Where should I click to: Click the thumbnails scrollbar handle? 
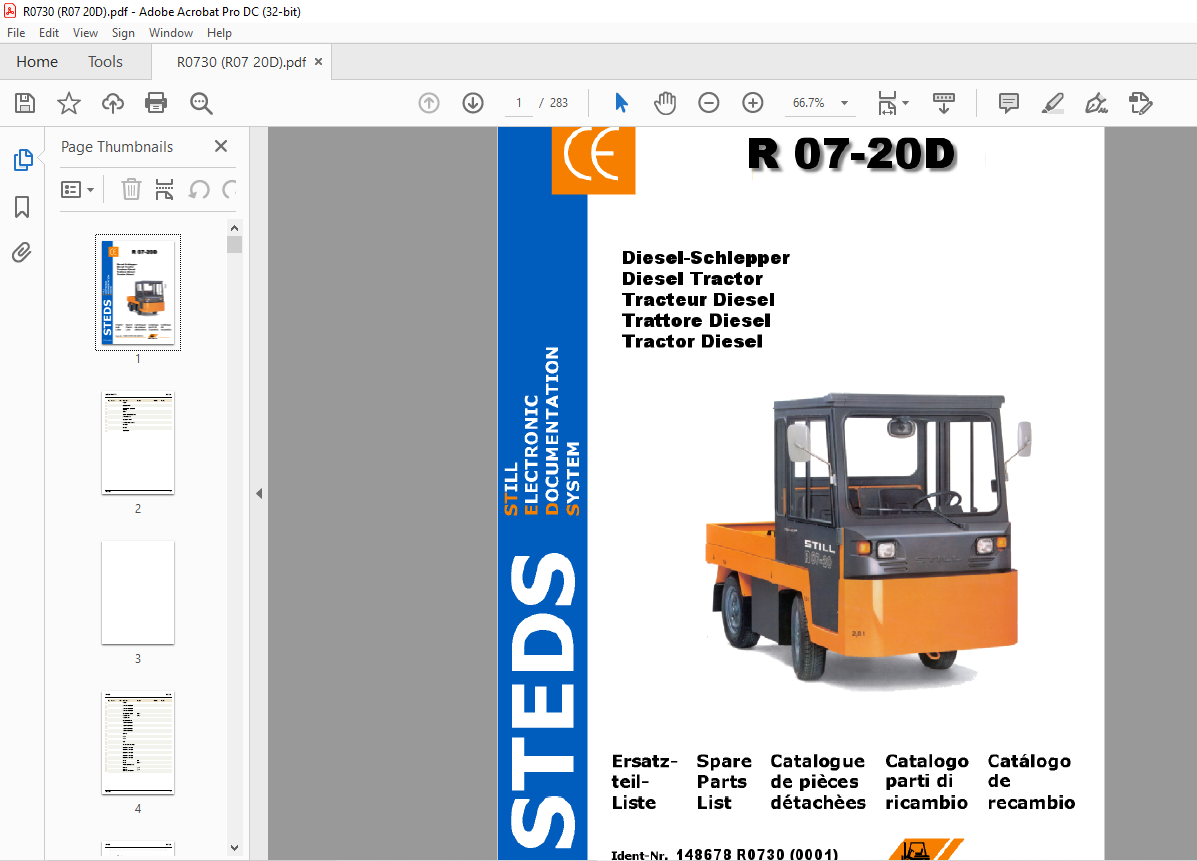click(x=234, y=245)
